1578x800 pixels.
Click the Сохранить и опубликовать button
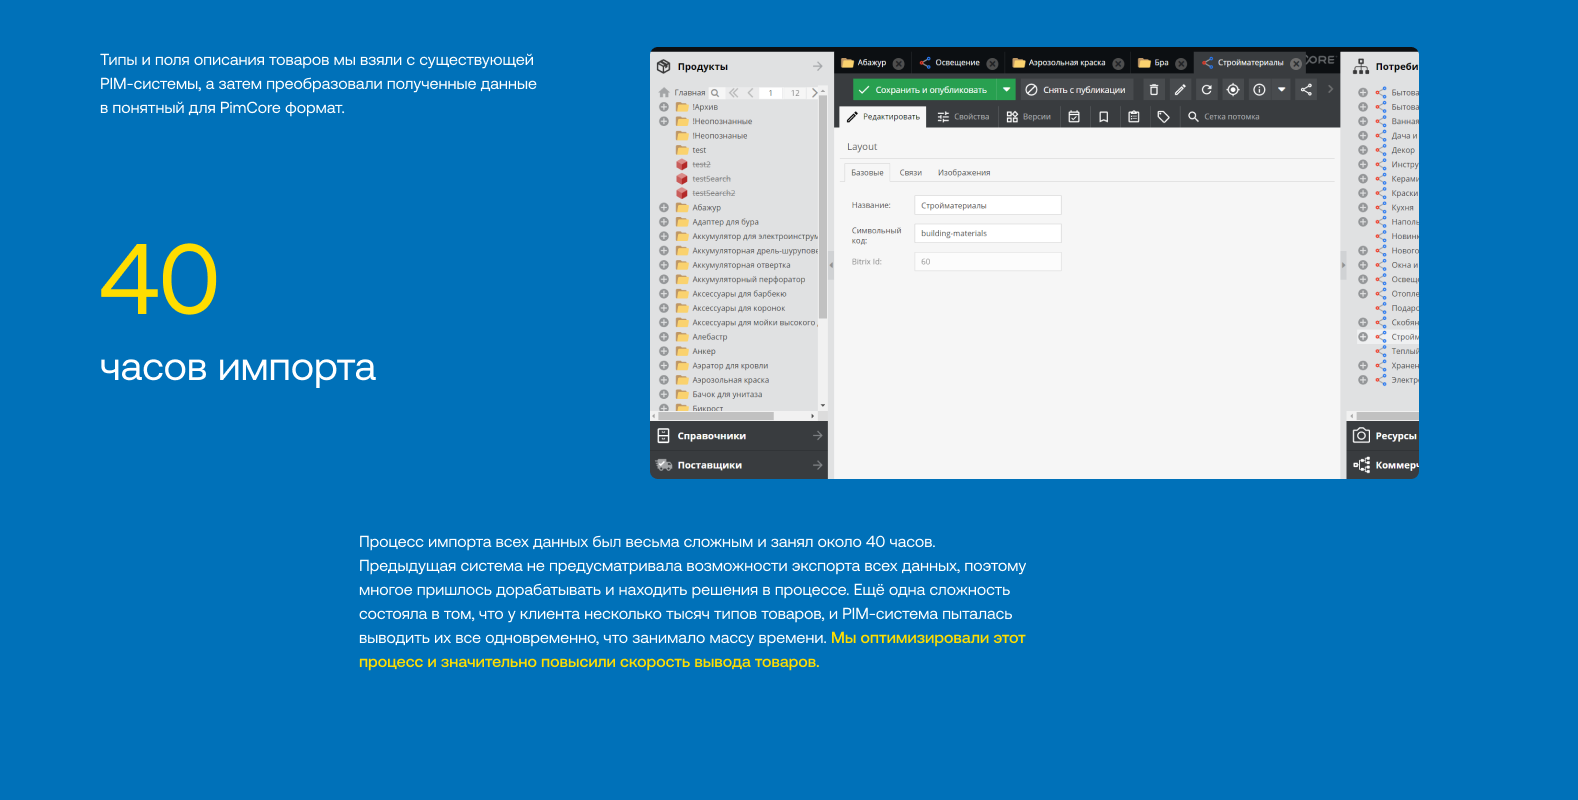(924, 90)
